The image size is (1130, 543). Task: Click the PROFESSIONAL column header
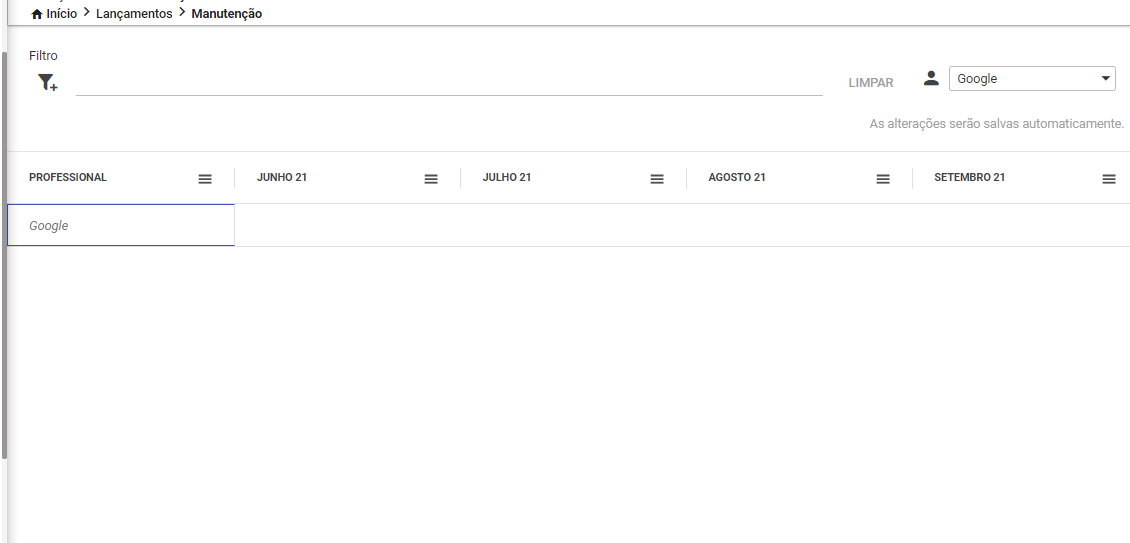pos(68,177)
